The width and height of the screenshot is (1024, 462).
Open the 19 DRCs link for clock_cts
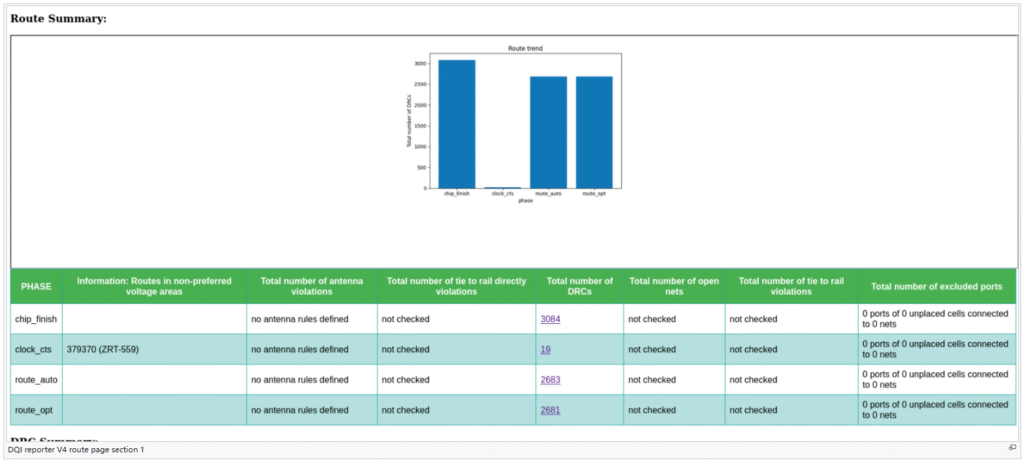[545, 349]
